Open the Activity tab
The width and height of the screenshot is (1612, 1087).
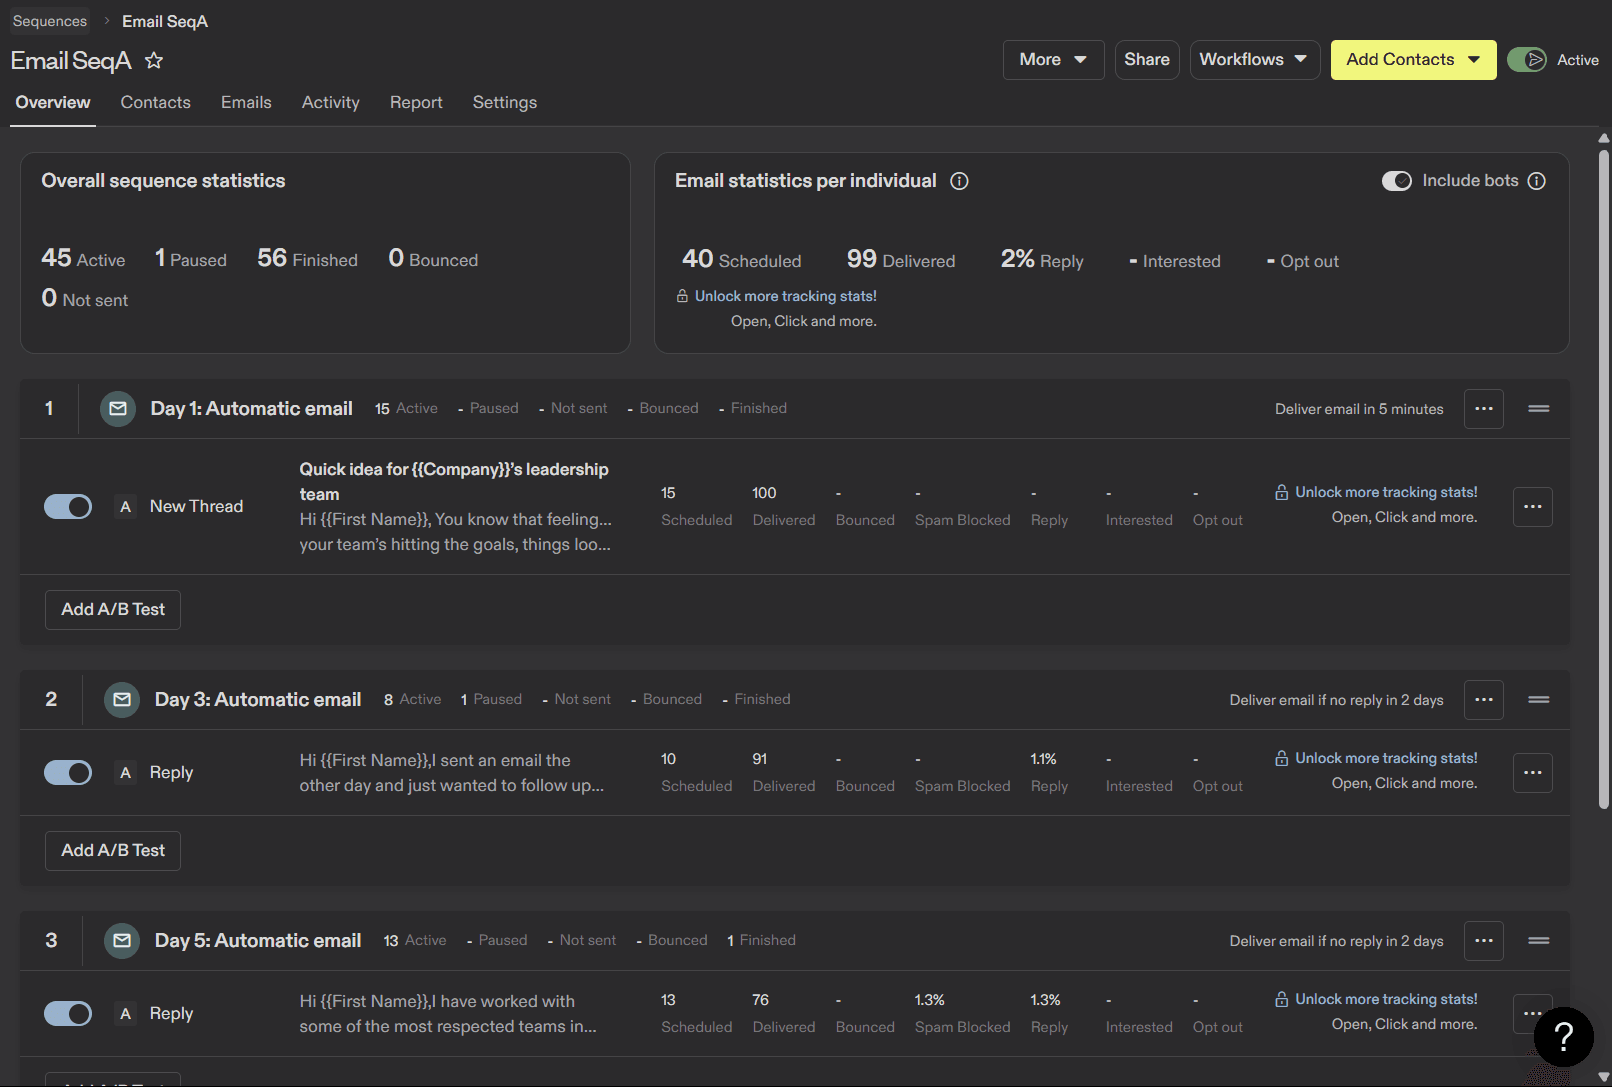click(331, 103)
